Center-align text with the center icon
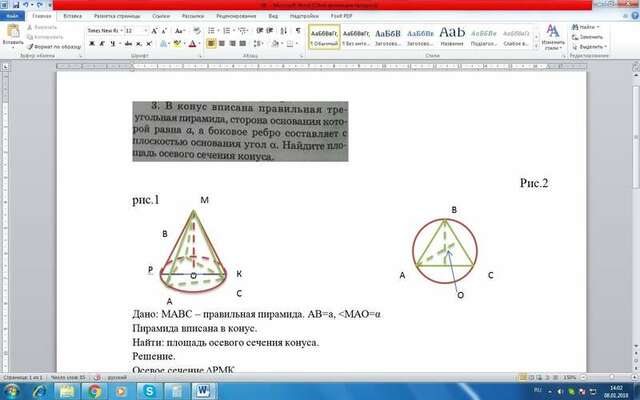This screenshot has height=400, width=640. click(x=222, y=44)
